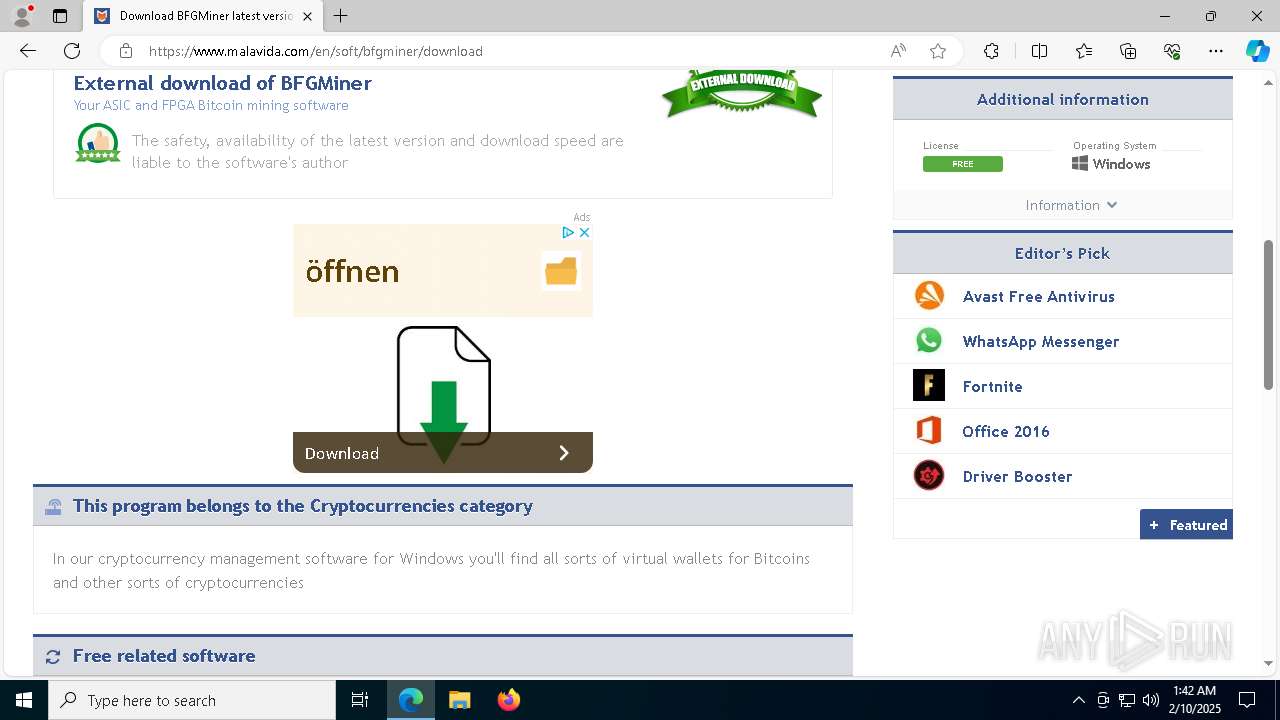Activate Read aloud icon
Screen dimensions: 1280x720
pos(898,51)
